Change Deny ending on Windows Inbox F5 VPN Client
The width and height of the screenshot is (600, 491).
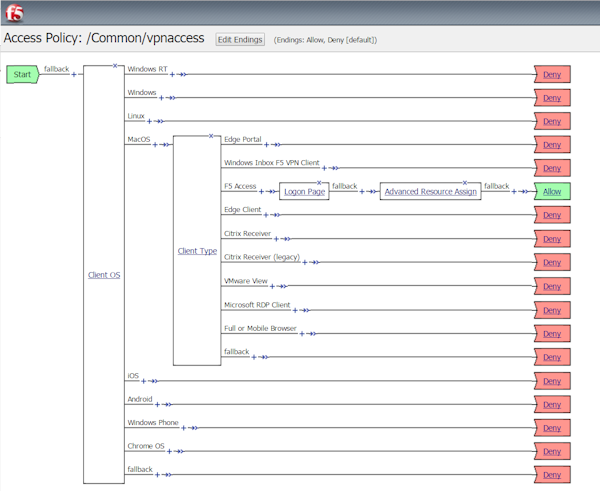pos(552,168)
